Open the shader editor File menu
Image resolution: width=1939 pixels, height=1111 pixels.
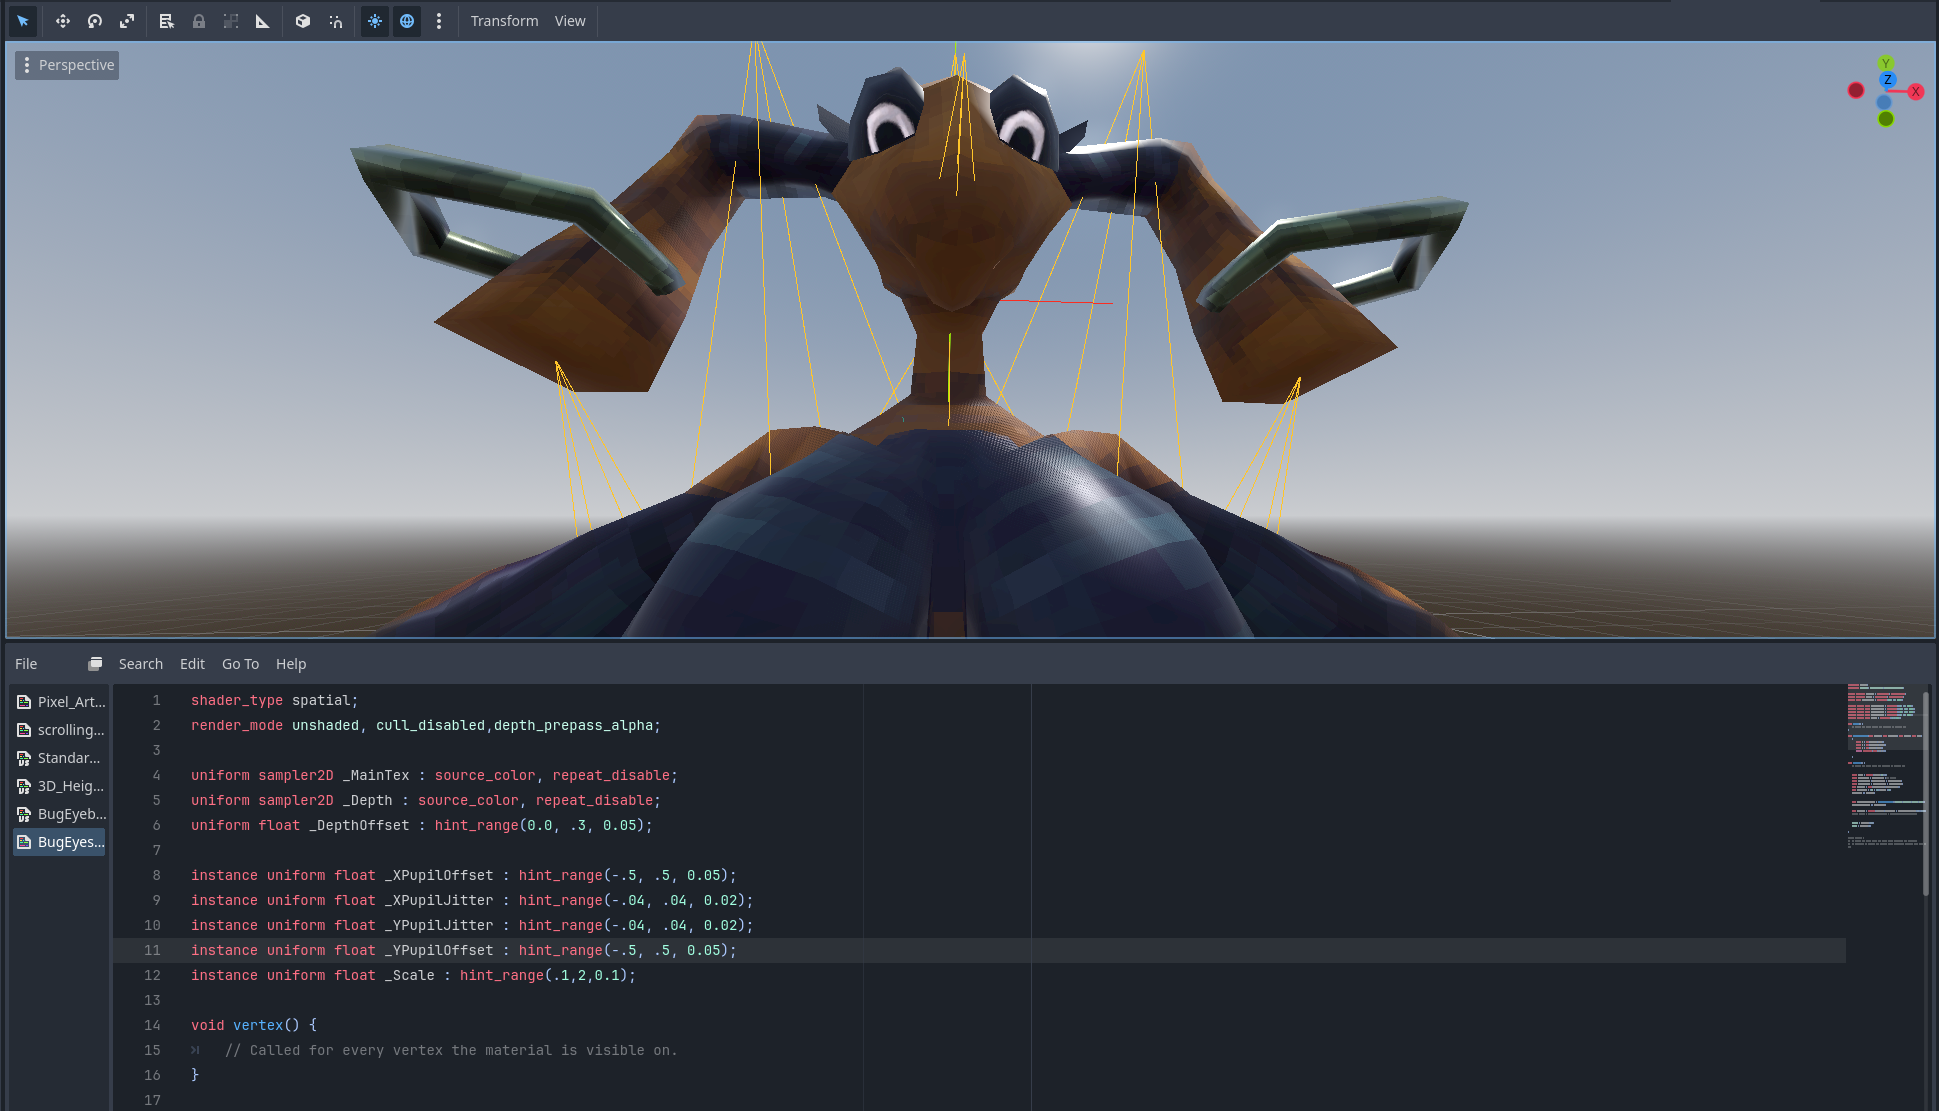point(26,664)
